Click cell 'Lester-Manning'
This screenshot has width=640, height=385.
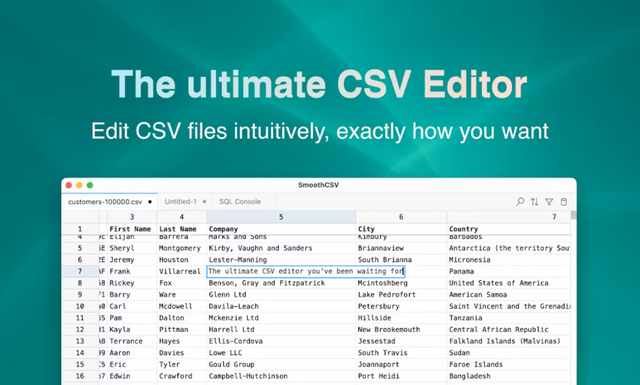coord(281,260)
